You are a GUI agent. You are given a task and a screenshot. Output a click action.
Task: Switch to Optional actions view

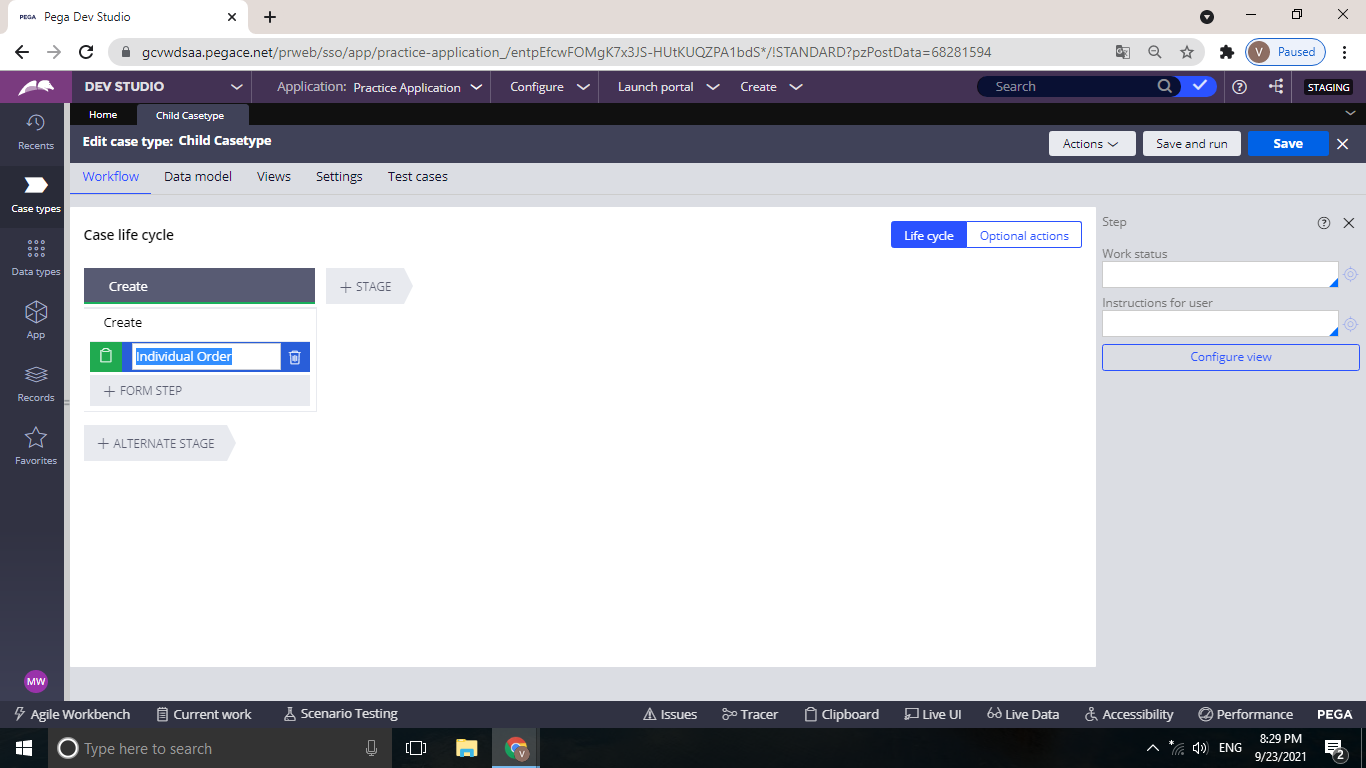(1024, 235)
